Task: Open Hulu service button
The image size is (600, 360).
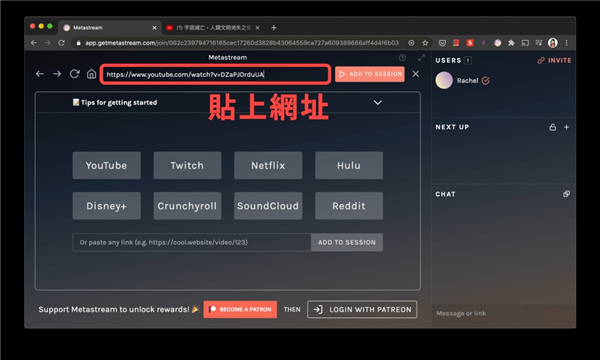Action: click(349, 165)
